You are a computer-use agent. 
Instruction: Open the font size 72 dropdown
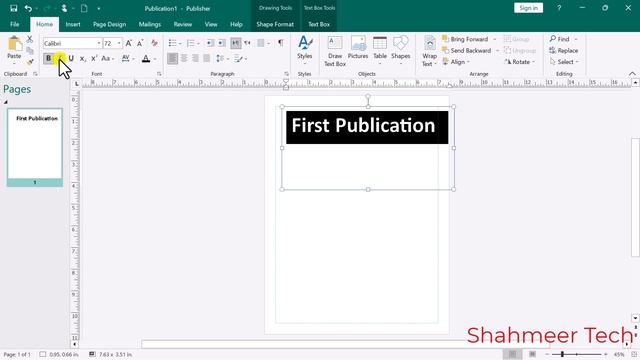click(119, 43)
